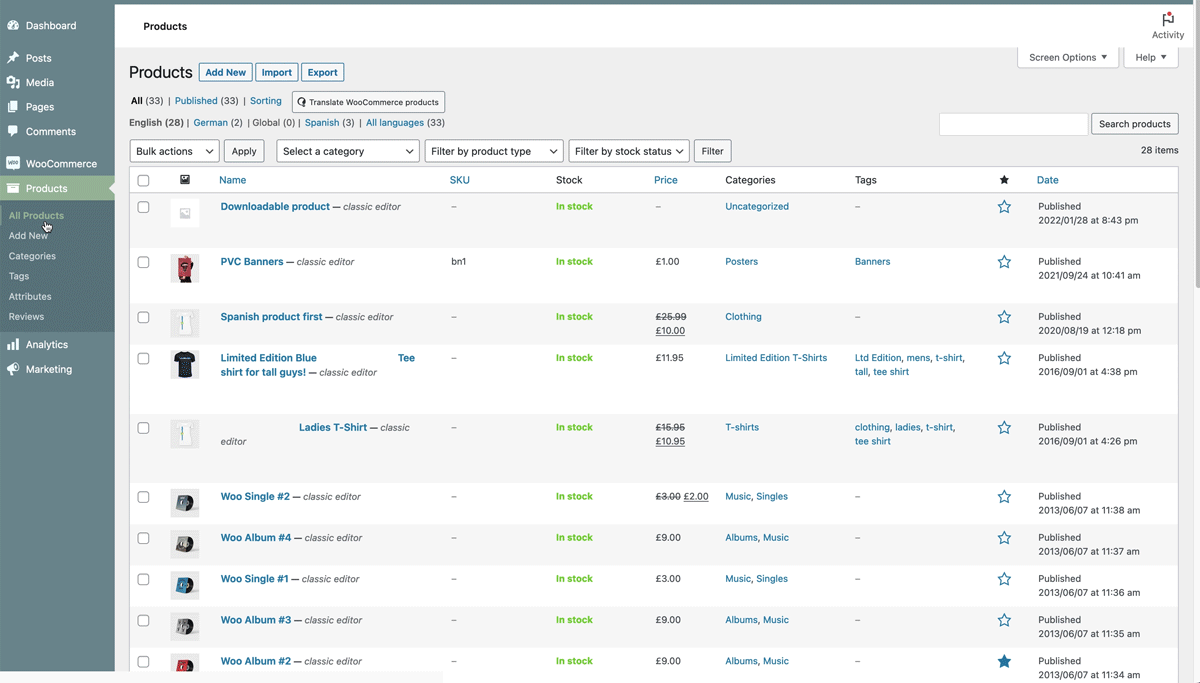Image resolution: width=1200 pixels, height=683 pixels.
Task: Toggle featured star for Downloadable product
Action: 1004,207
